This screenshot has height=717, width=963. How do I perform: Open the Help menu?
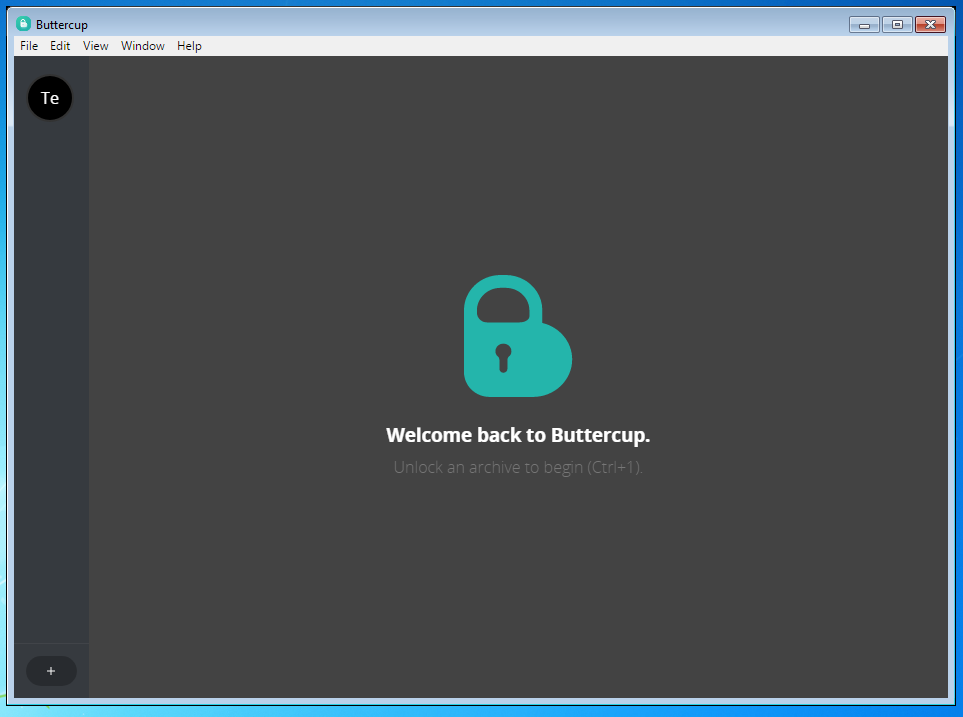(x=189, y=46)
